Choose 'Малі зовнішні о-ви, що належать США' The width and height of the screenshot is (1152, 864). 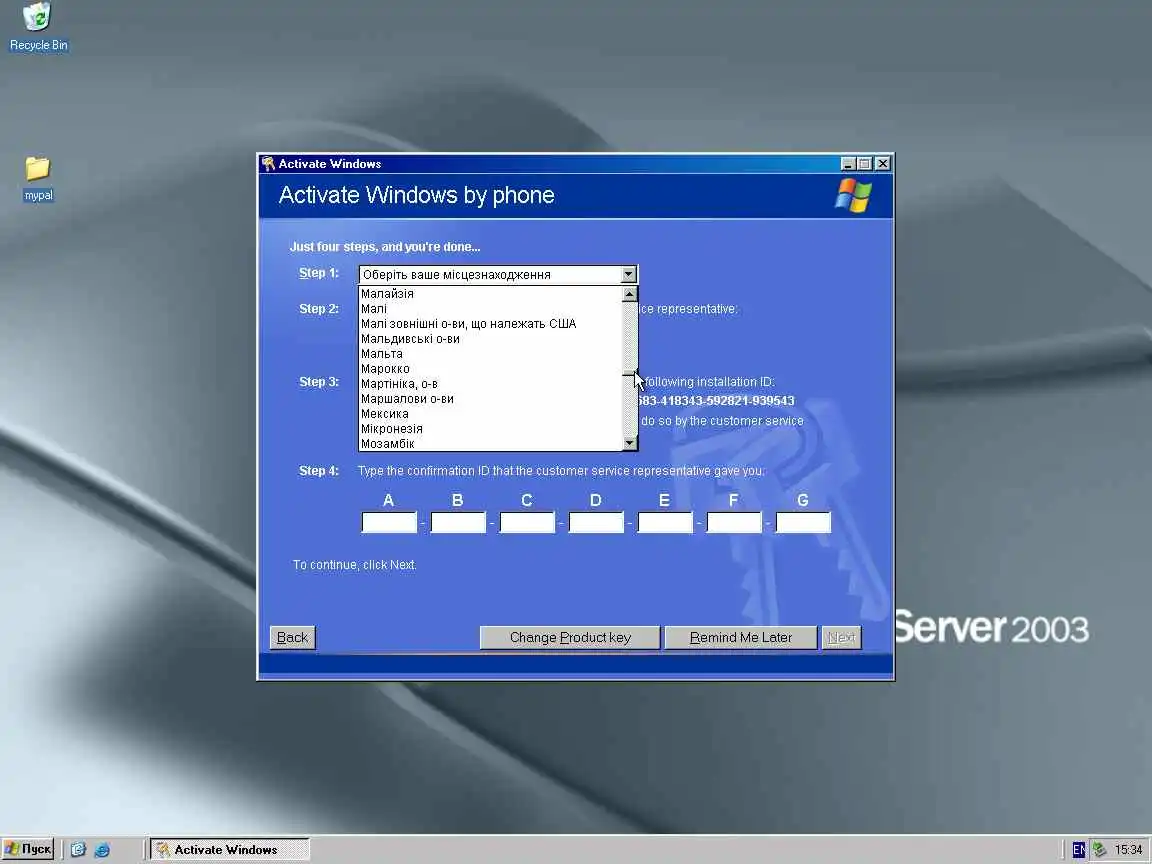click(490, 324)
